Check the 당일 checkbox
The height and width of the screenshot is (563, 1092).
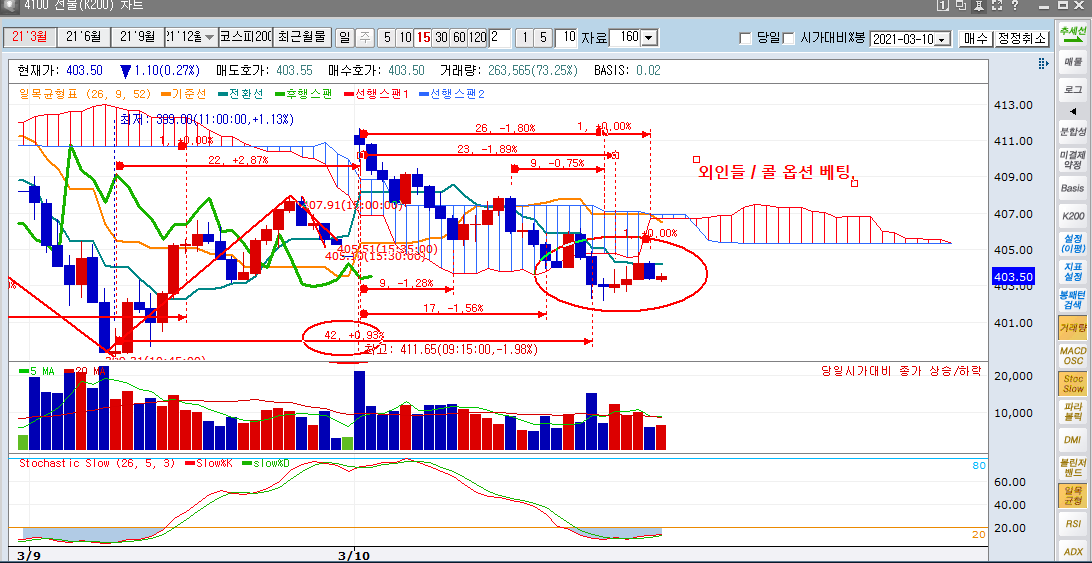pyautogui.click(x=745, y=38)
